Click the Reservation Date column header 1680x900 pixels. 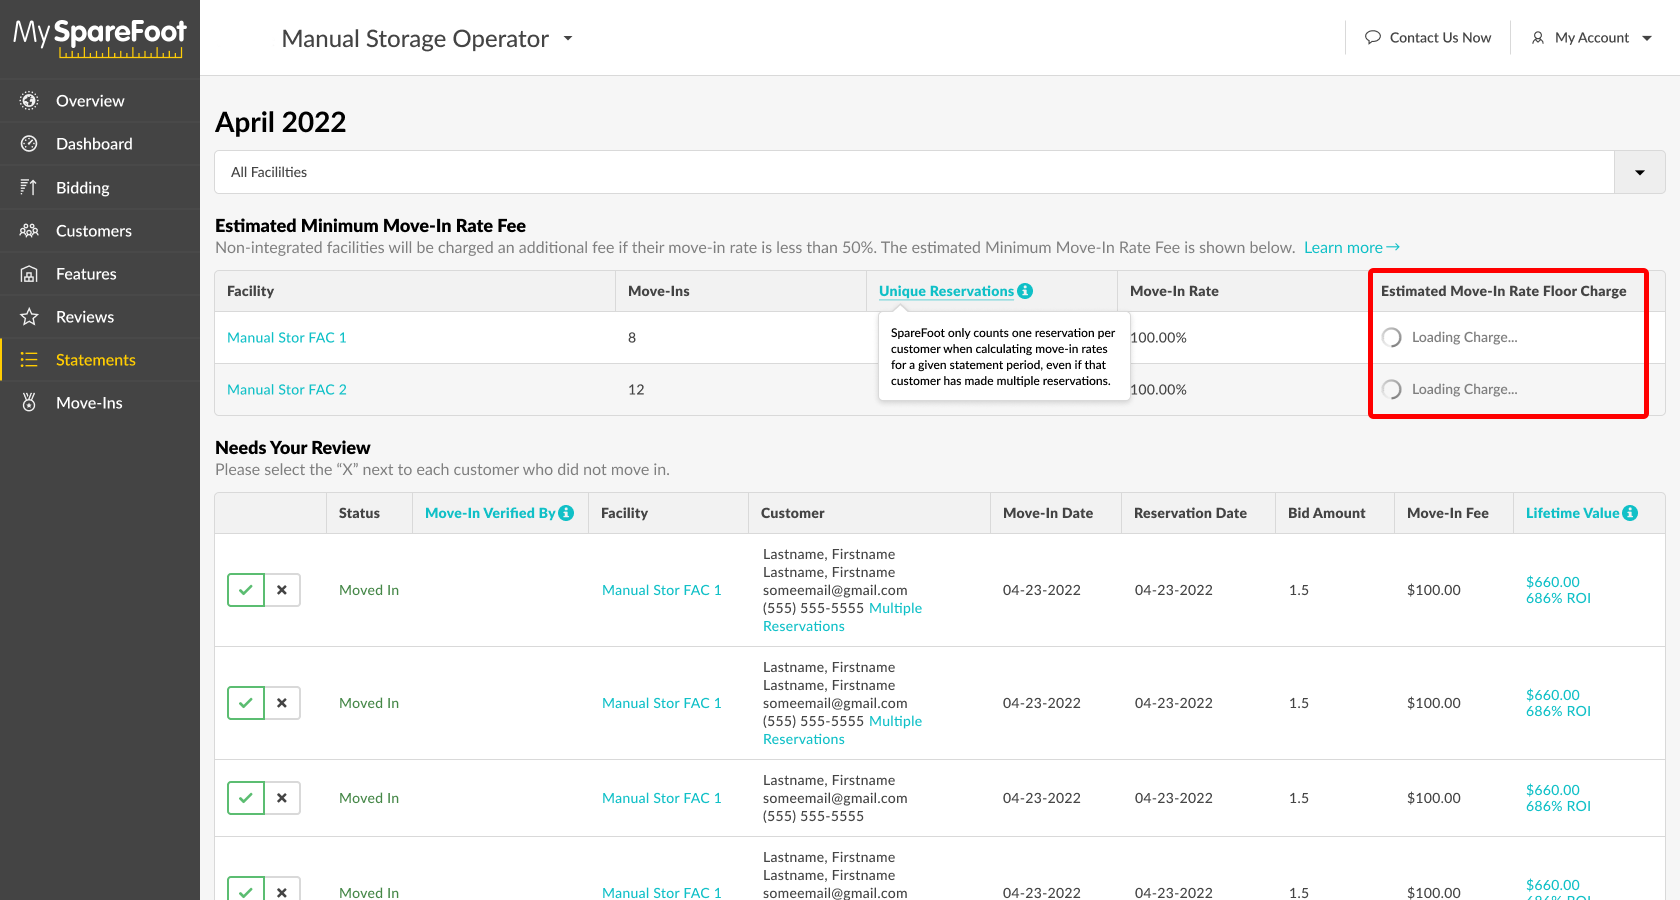(1190, 513)
